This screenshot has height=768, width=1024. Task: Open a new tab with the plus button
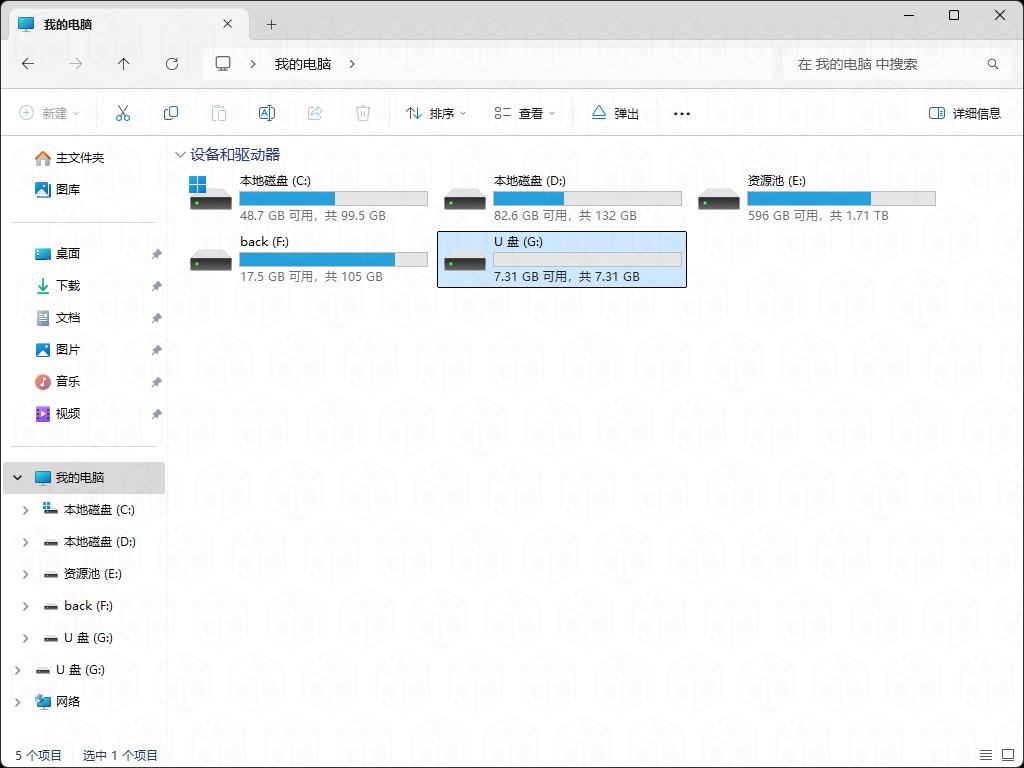point(271,24)
